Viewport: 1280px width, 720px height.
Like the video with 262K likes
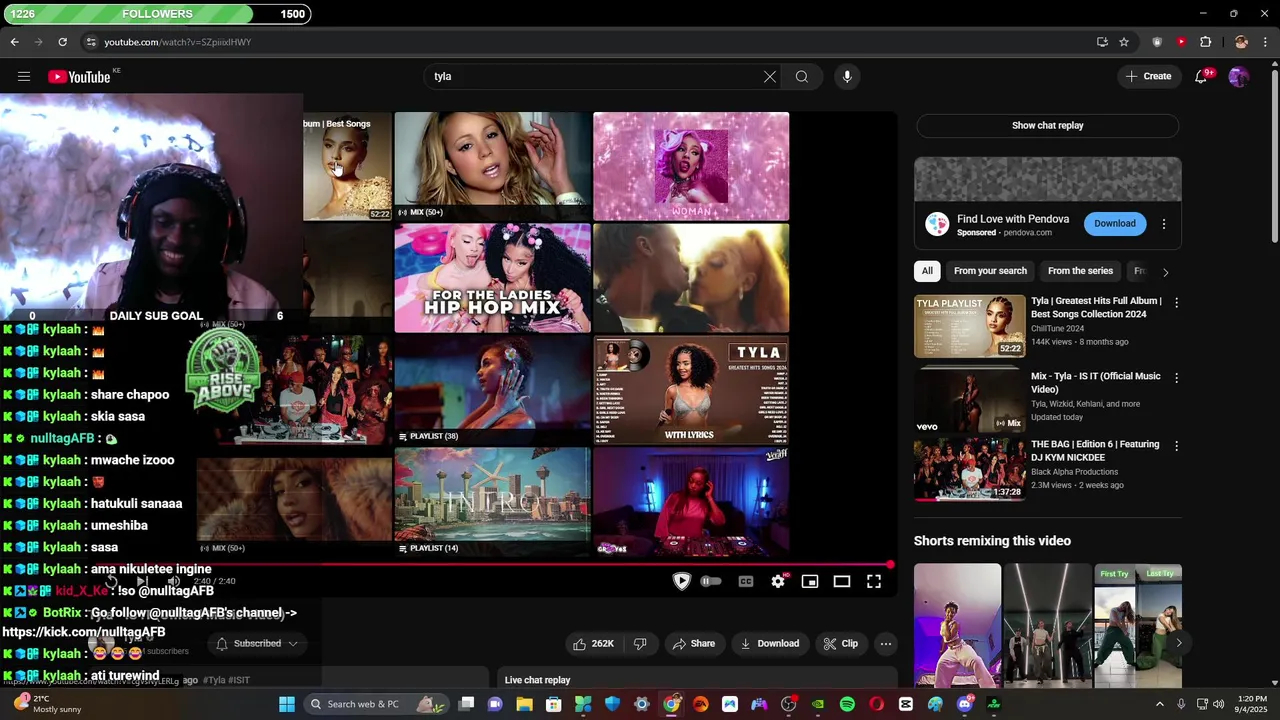[594, 643]
